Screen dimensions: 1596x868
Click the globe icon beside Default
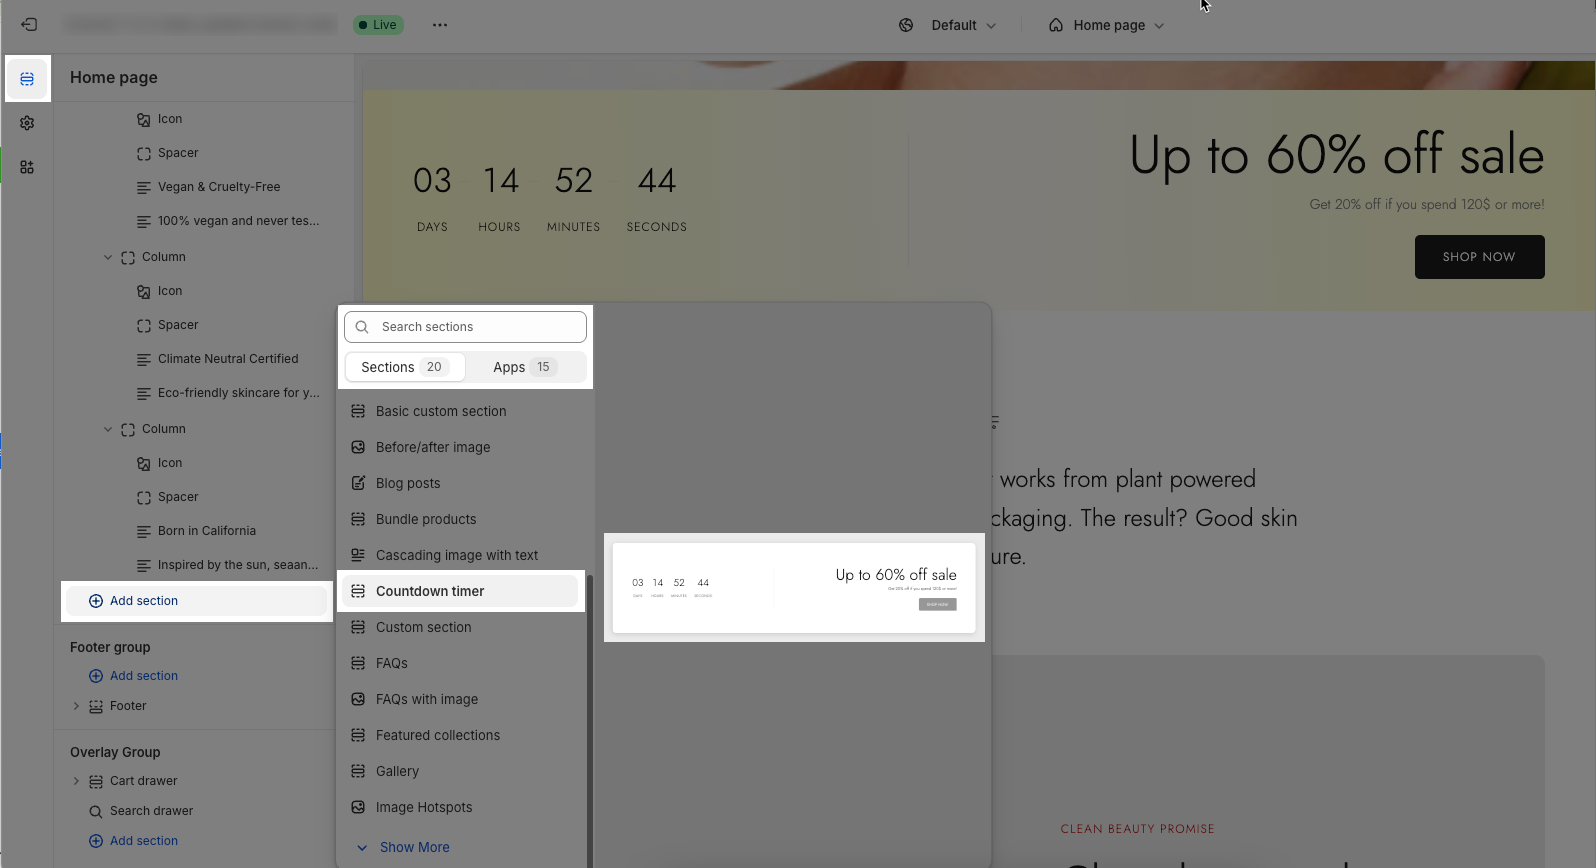906,25
